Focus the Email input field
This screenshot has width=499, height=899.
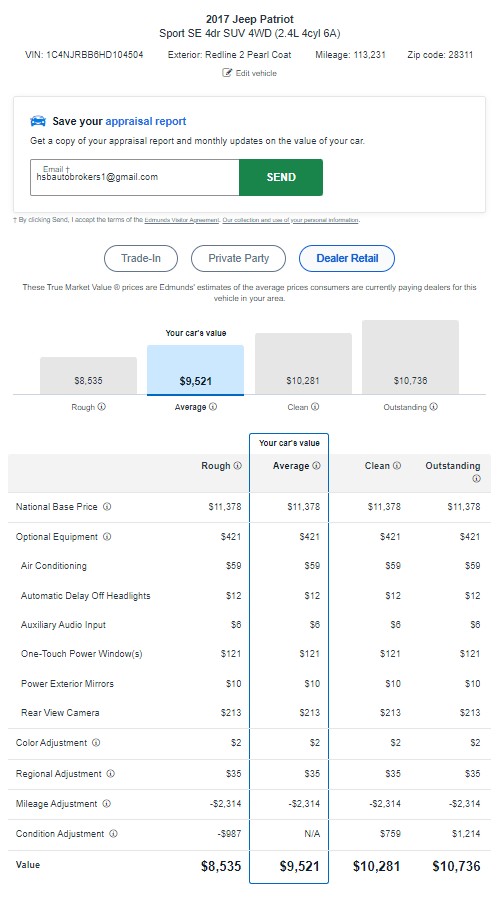click(x=135, y=177)
